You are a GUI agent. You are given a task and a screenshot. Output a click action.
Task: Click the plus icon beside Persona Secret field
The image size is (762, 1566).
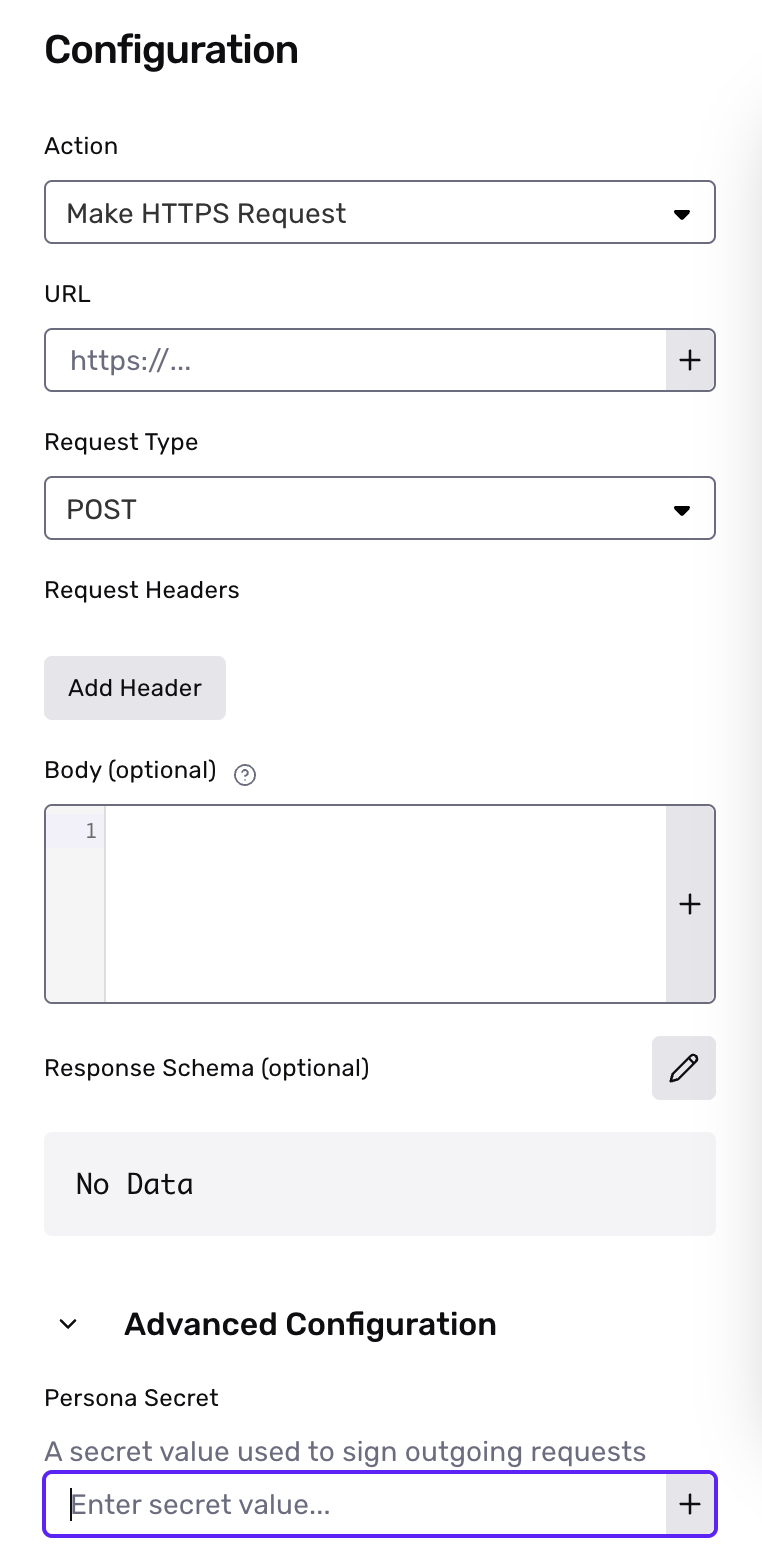pyautogui.click(x=690, y=1504)
